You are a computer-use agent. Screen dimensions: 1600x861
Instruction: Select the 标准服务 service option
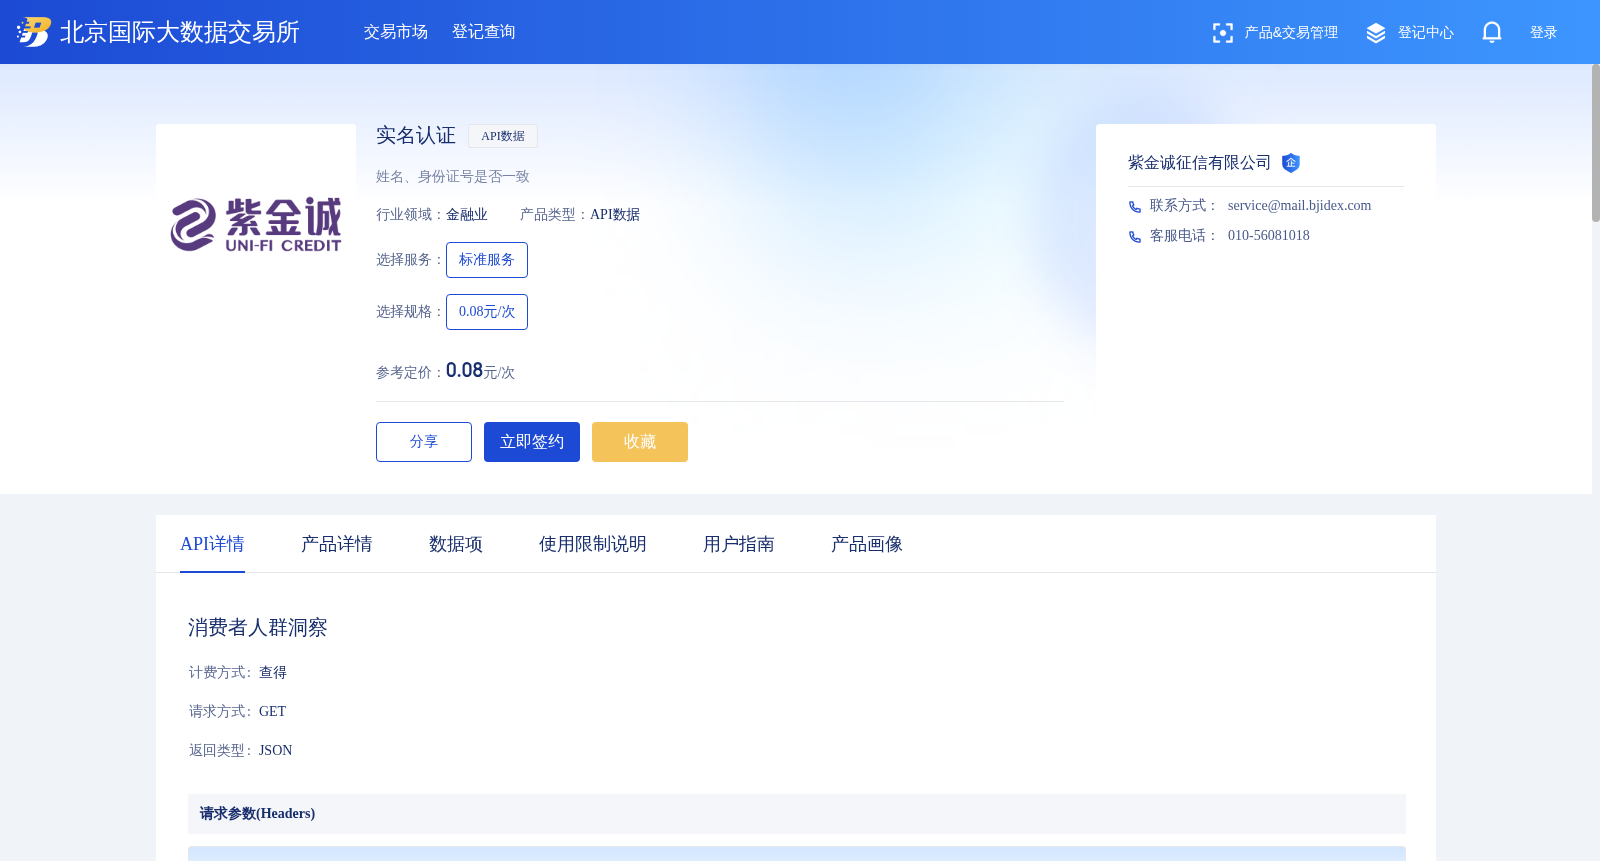[487, 260]
